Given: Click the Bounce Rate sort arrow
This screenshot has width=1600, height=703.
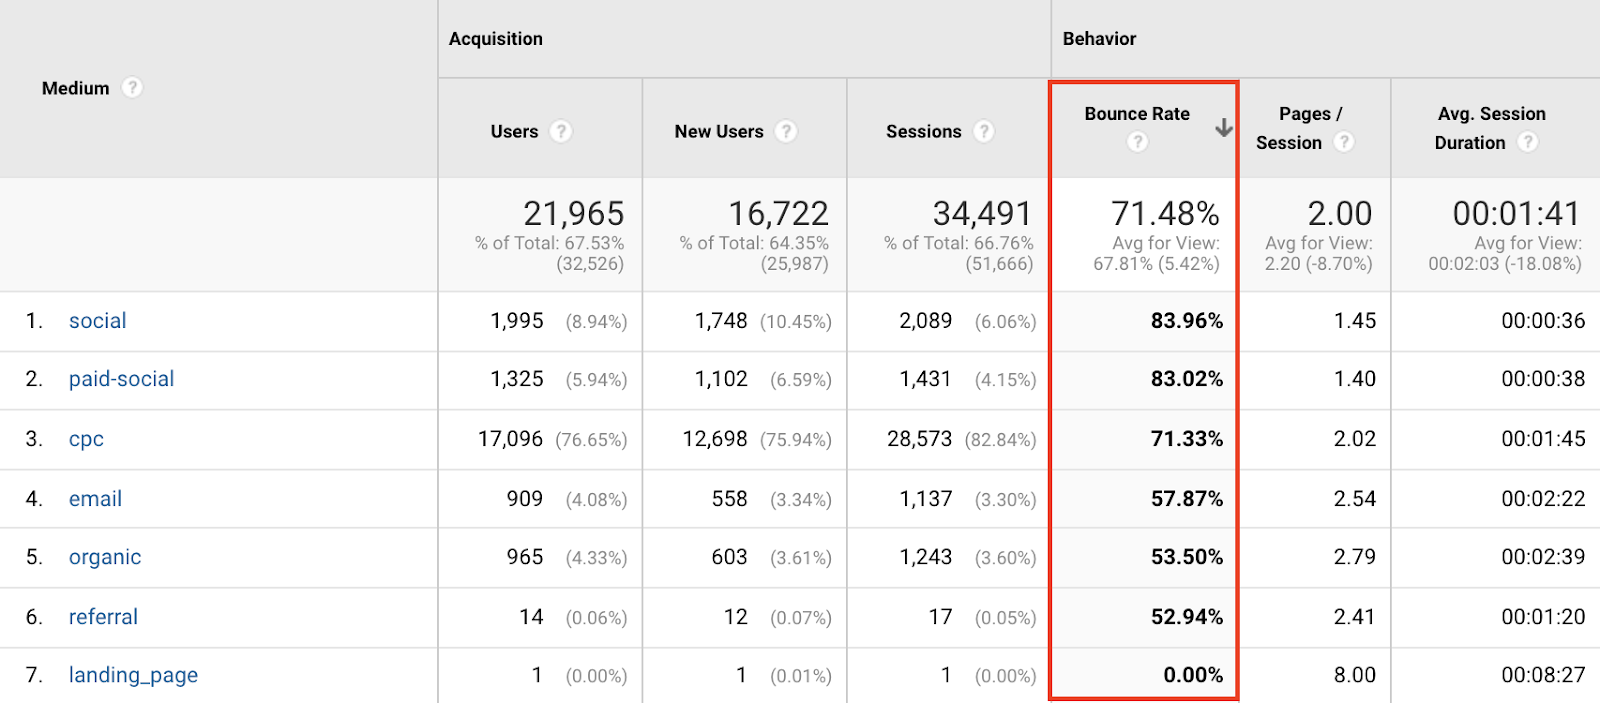Looking at the screenshot, I should 1223,128.
